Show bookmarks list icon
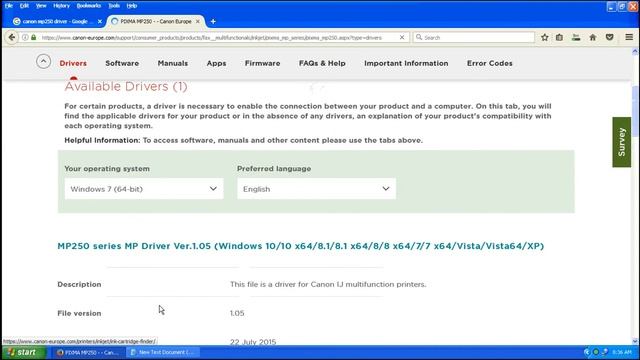 coord(559,38)
